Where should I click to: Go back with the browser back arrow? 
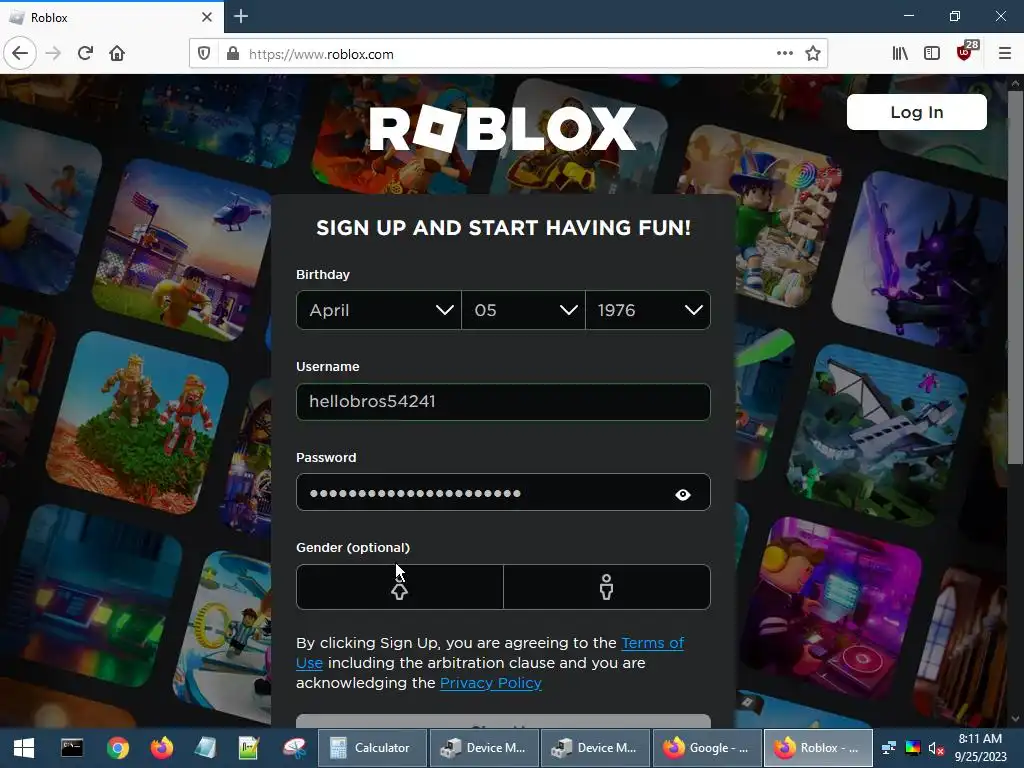pyautogui.click(x=20, y=54)
